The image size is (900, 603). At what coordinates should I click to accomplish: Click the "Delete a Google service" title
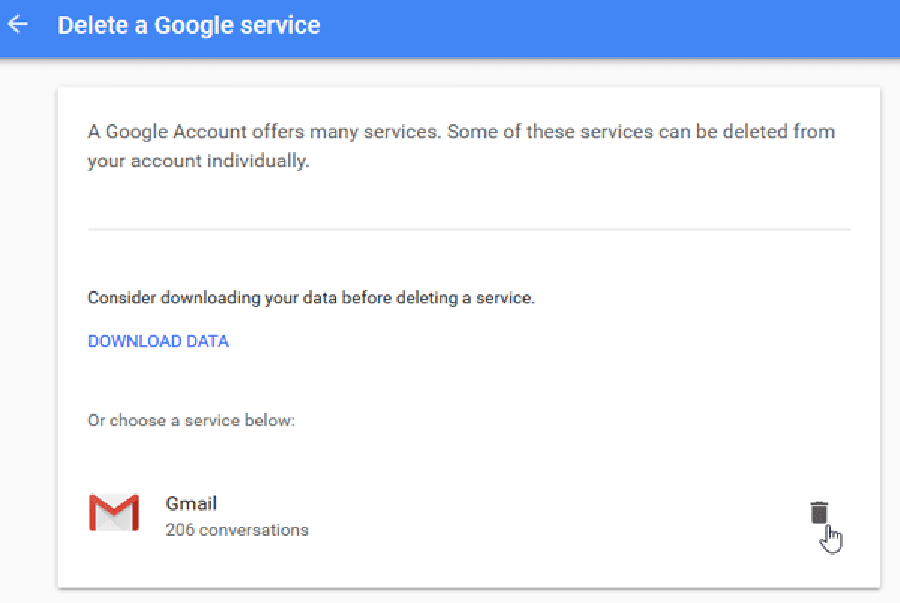point(189,25)
